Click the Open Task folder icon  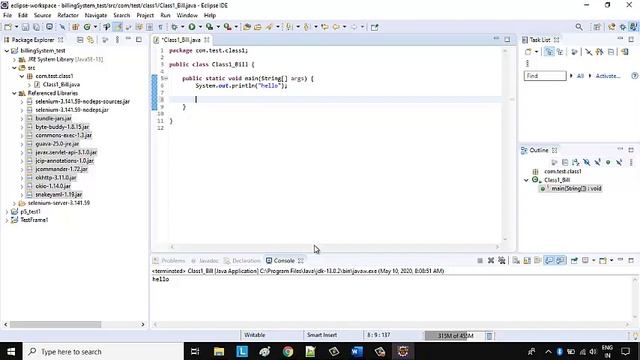(258, 27)
